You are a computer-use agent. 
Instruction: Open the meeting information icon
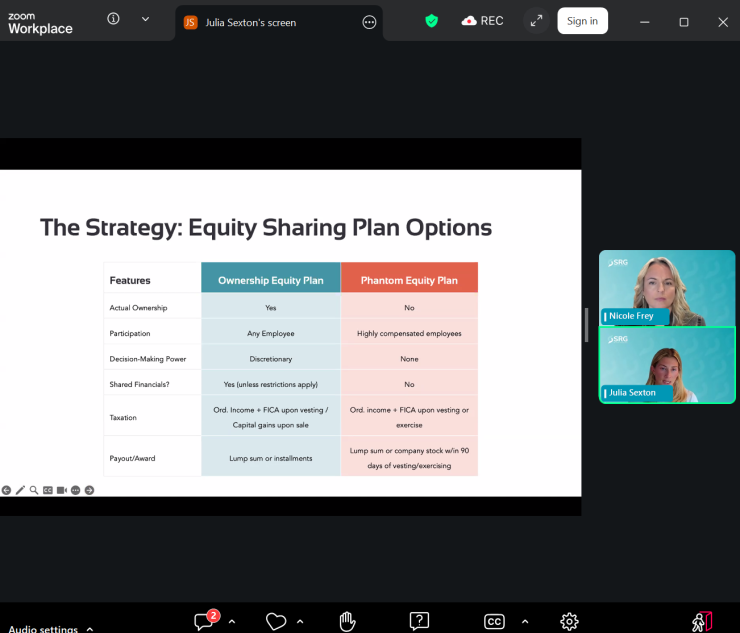(x=113, y=19)
